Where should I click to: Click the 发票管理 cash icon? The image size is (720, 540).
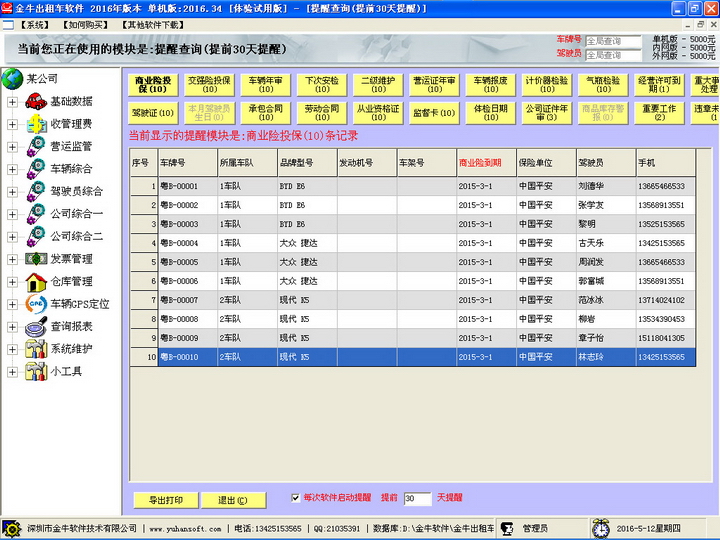[35, 259]
